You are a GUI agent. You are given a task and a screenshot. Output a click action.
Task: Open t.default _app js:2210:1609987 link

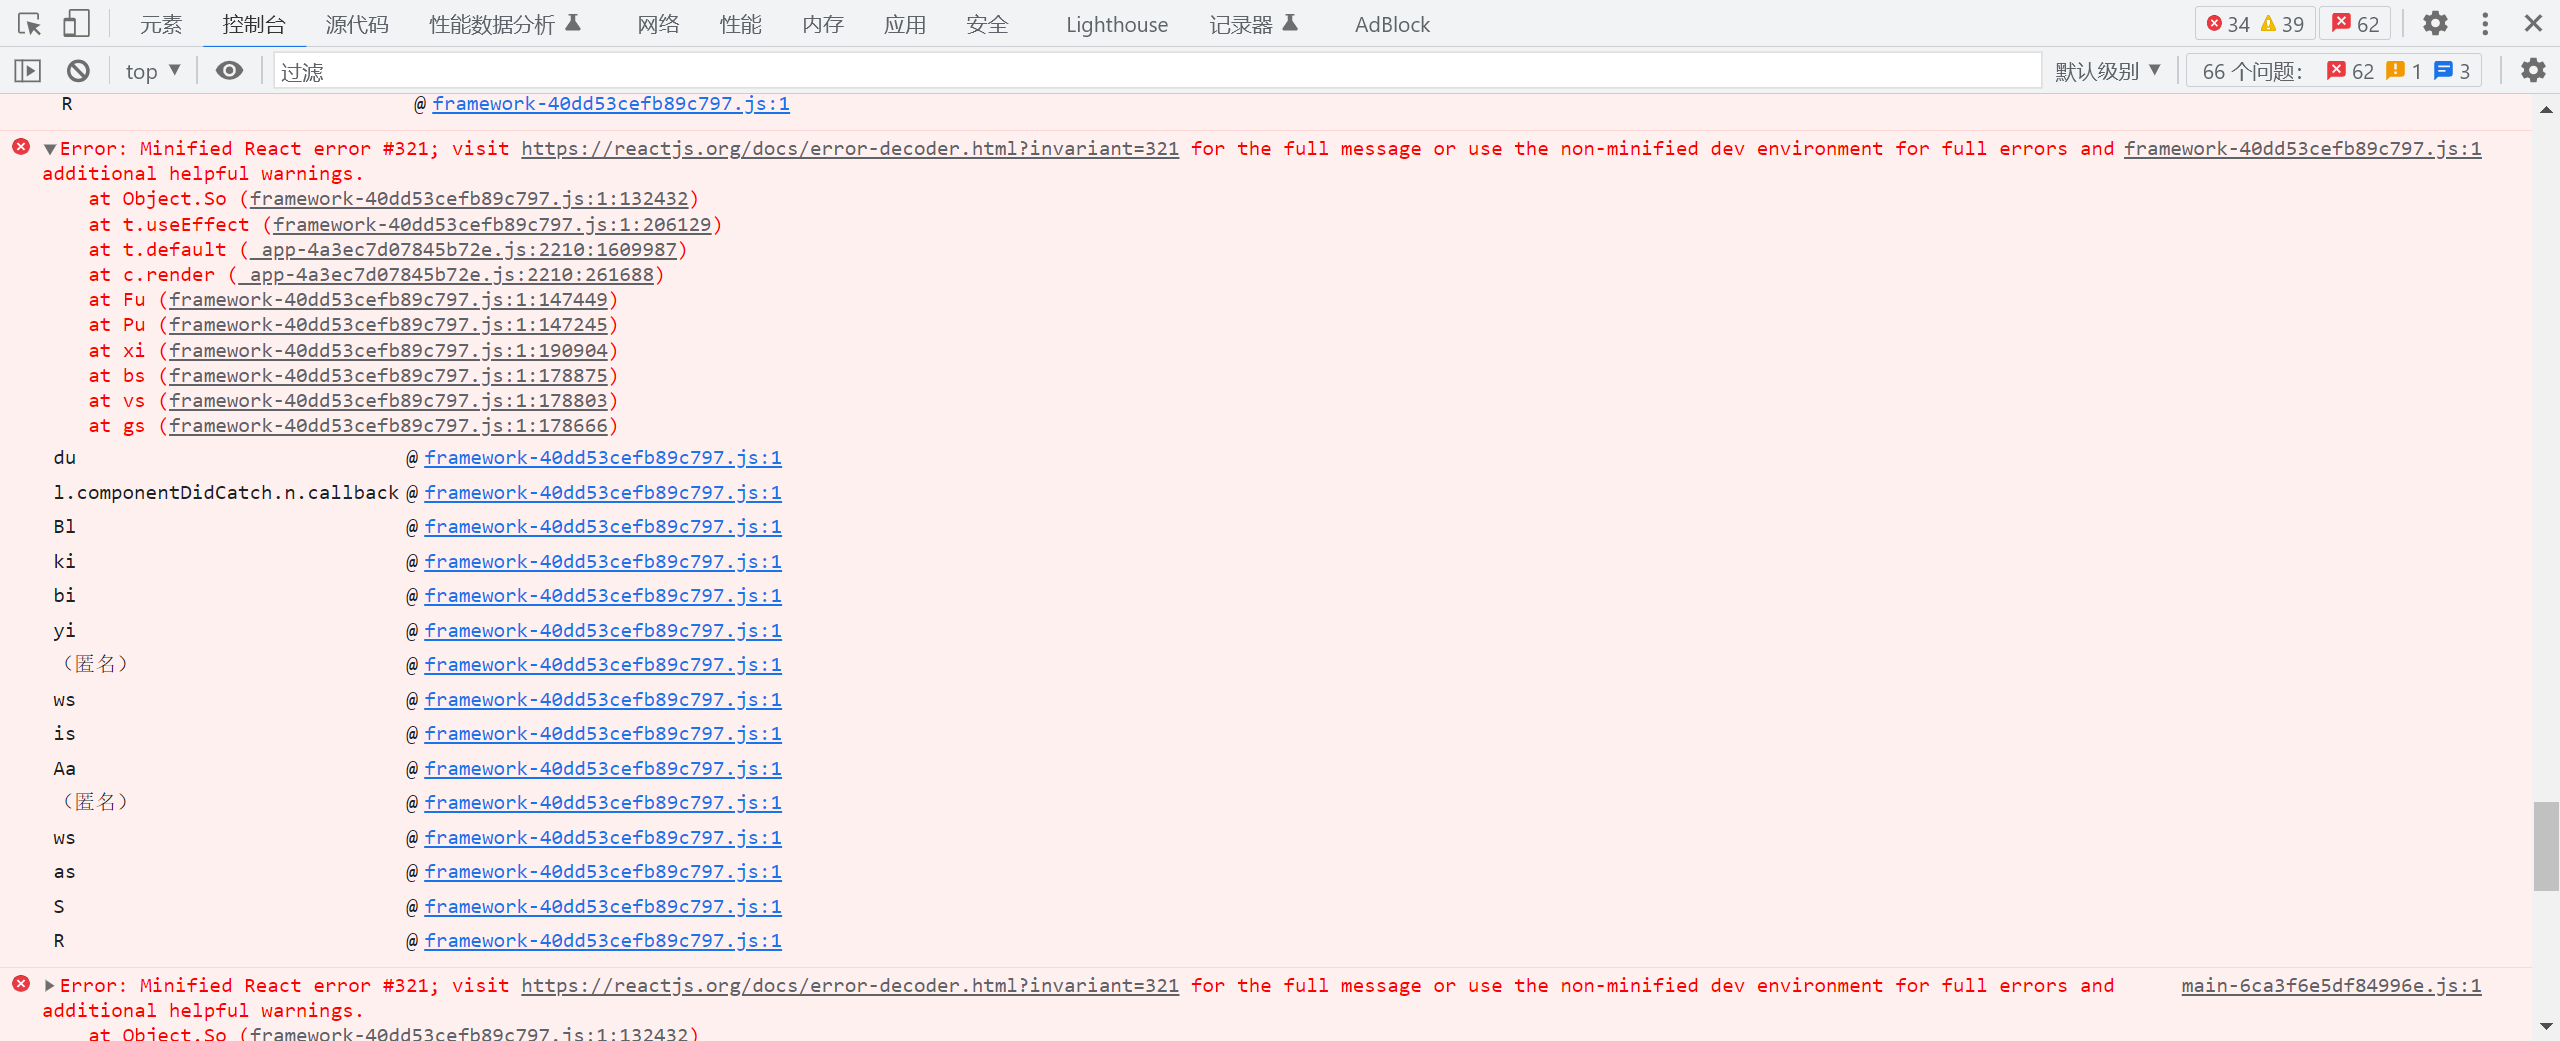[463, 250]
